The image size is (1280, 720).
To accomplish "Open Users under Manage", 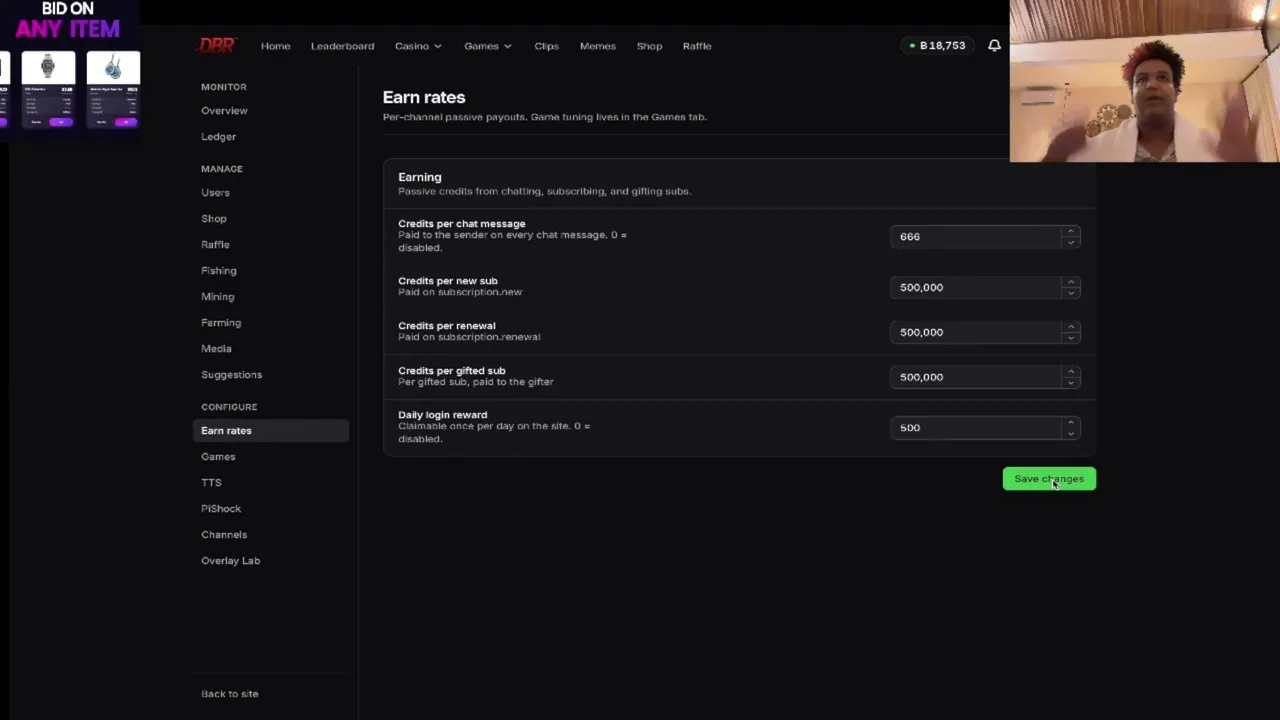I will 215,193.
